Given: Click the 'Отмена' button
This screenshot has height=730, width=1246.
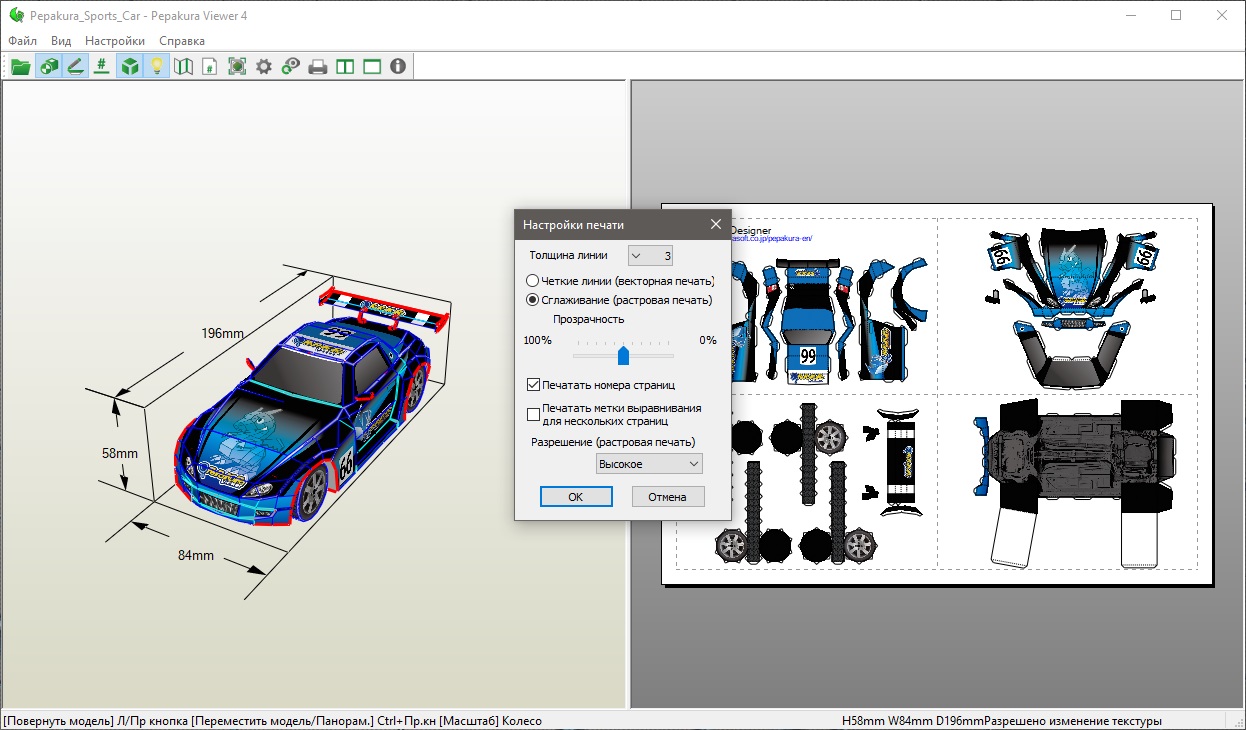Looking at the screenshot, I should pos(667,497).
